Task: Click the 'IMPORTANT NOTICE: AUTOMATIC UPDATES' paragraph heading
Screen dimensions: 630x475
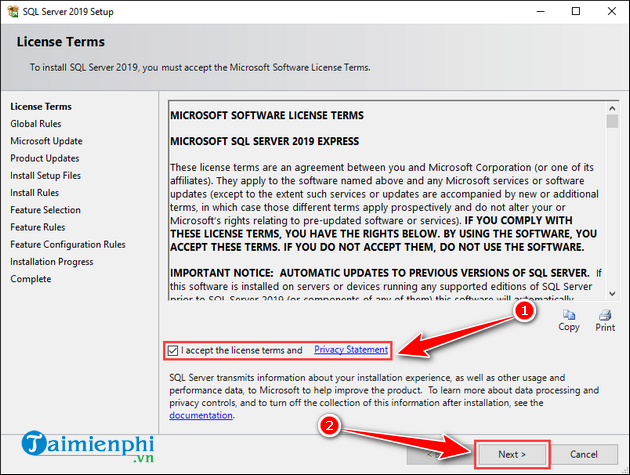Action: point(380,273)
